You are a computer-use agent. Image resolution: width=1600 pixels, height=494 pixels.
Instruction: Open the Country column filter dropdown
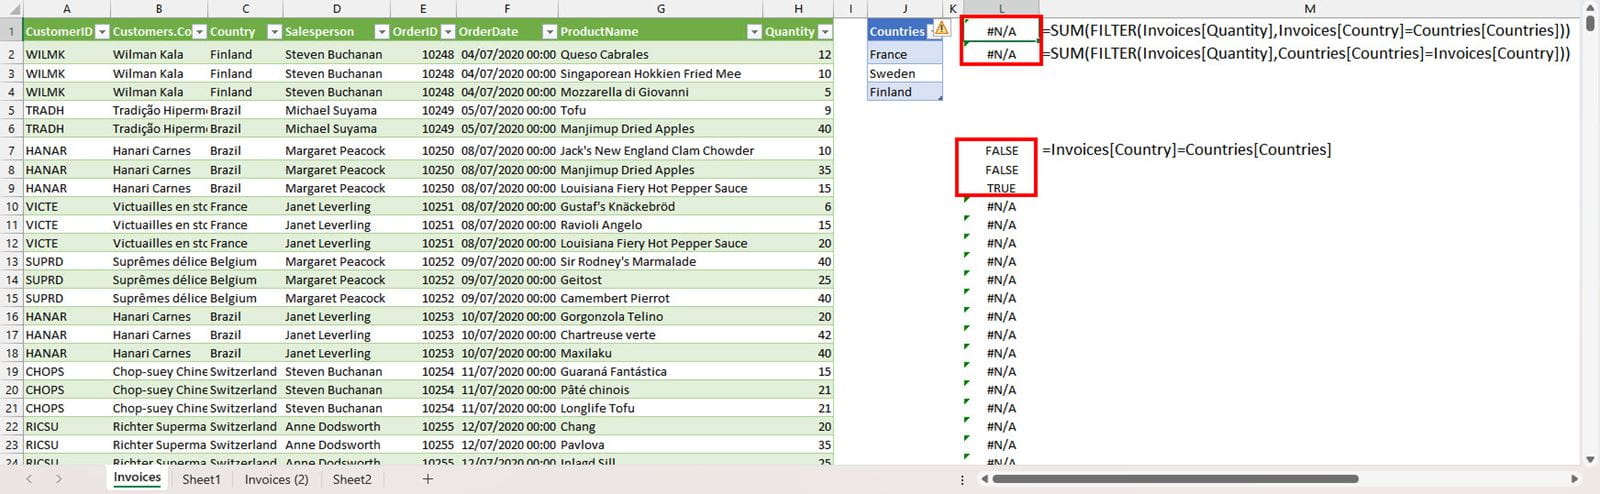(274, 32)
